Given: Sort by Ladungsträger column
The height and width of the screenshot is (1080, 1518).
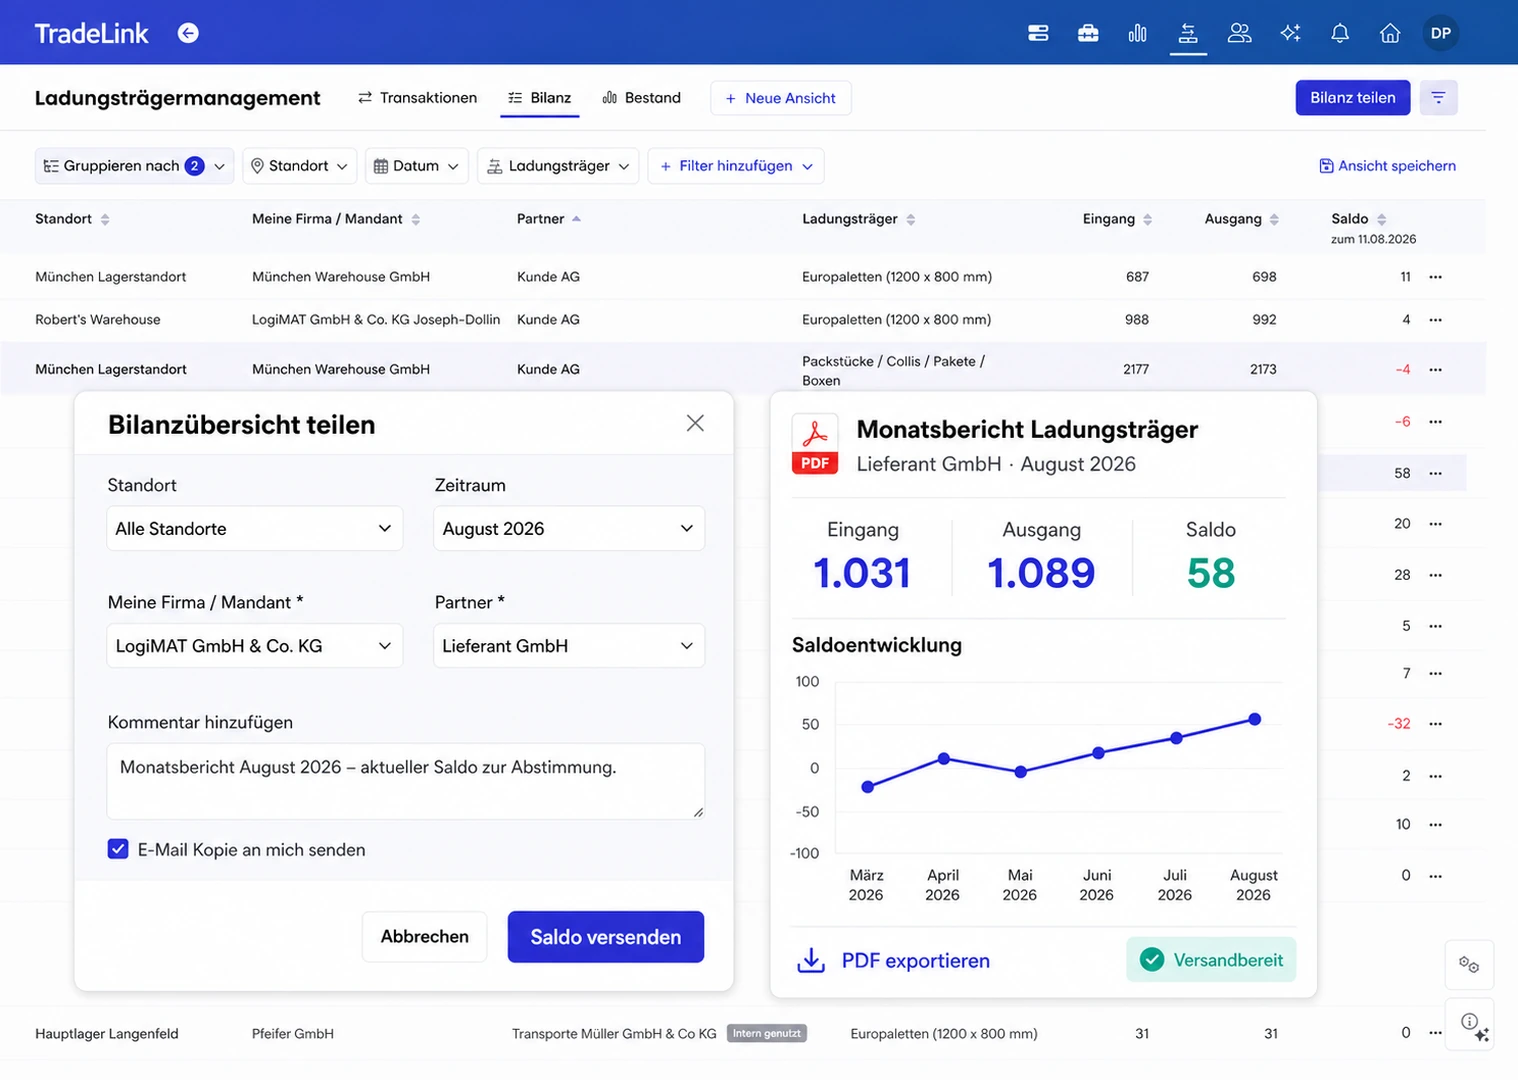Looking at the screenshot, I should [910, 219].
